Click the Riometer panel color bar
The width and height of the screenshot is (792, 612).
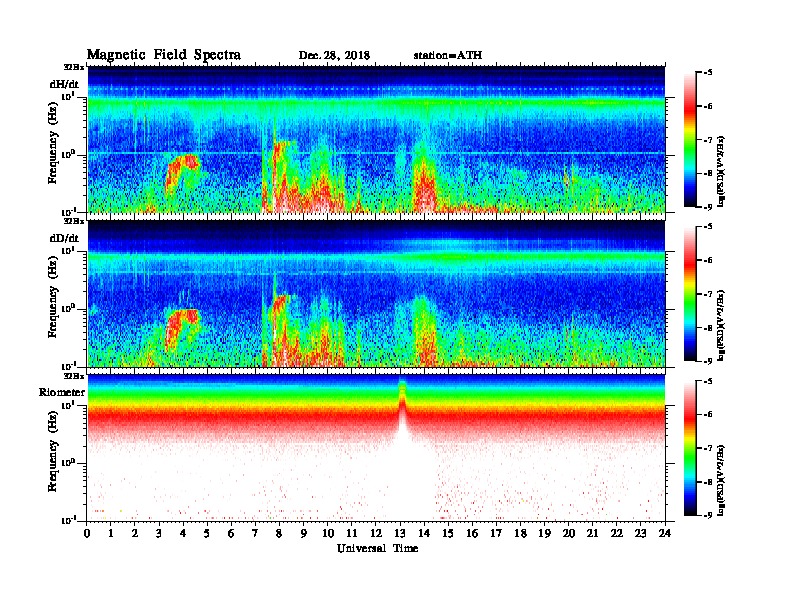690,448
